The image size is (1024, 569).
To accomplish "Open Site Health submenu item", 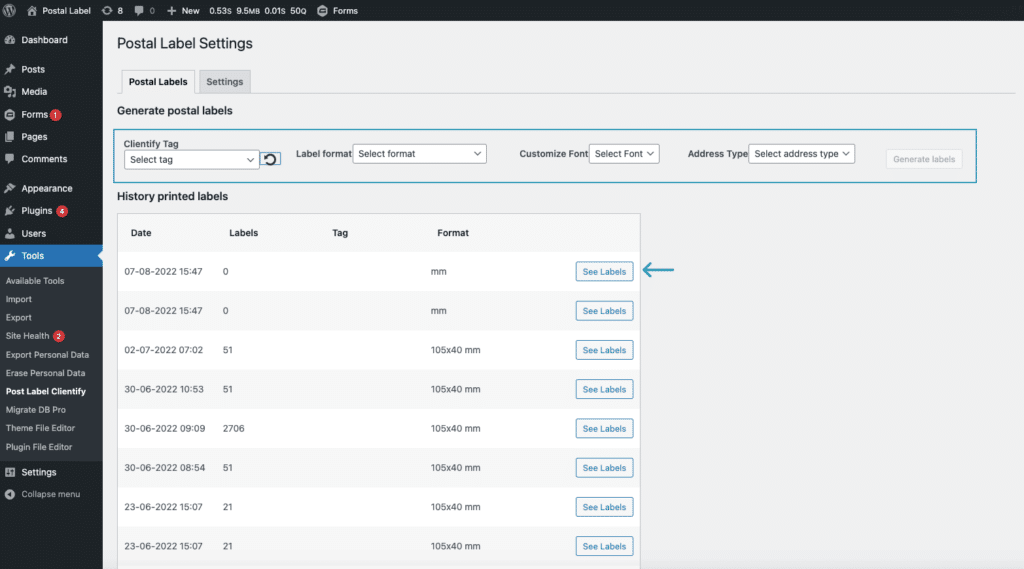I will (x=27, y=336).
